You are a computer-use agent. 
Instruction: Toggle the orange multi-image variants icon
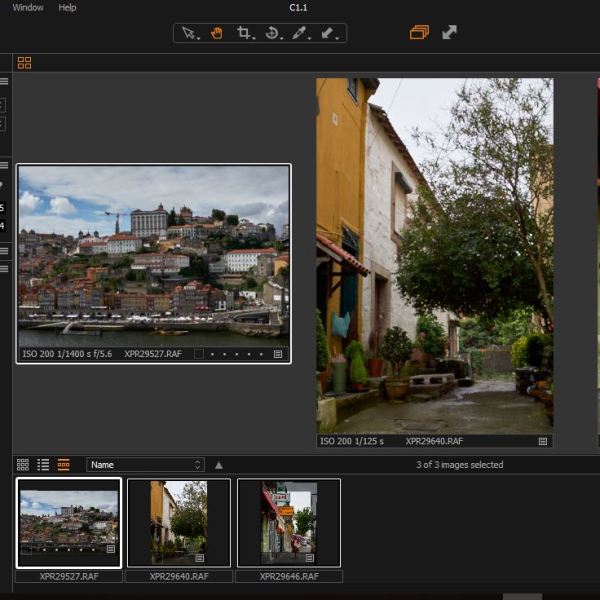[419, 33]
